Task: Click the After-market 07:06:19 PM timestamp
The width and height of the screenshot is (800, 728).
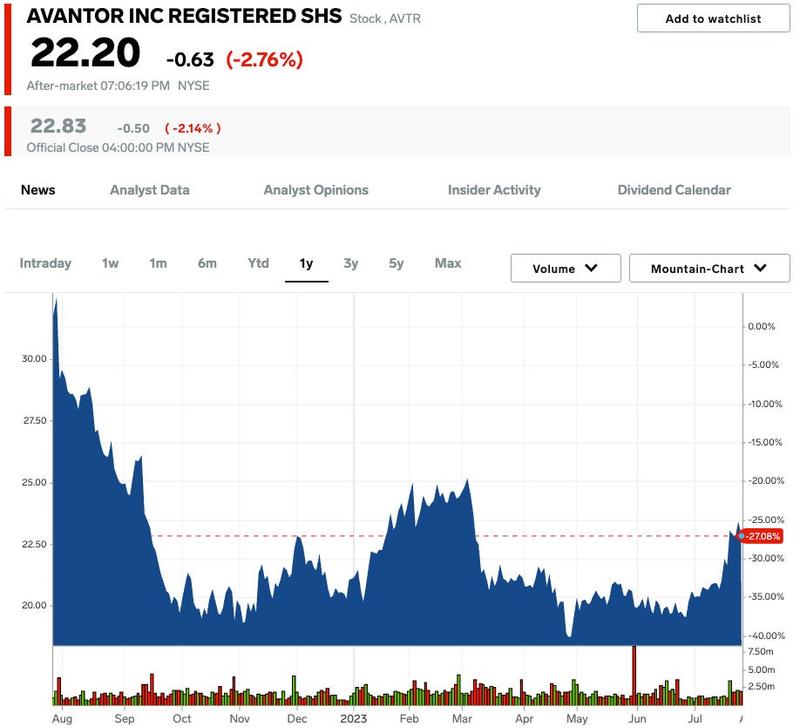Action: tap(98, 86)
